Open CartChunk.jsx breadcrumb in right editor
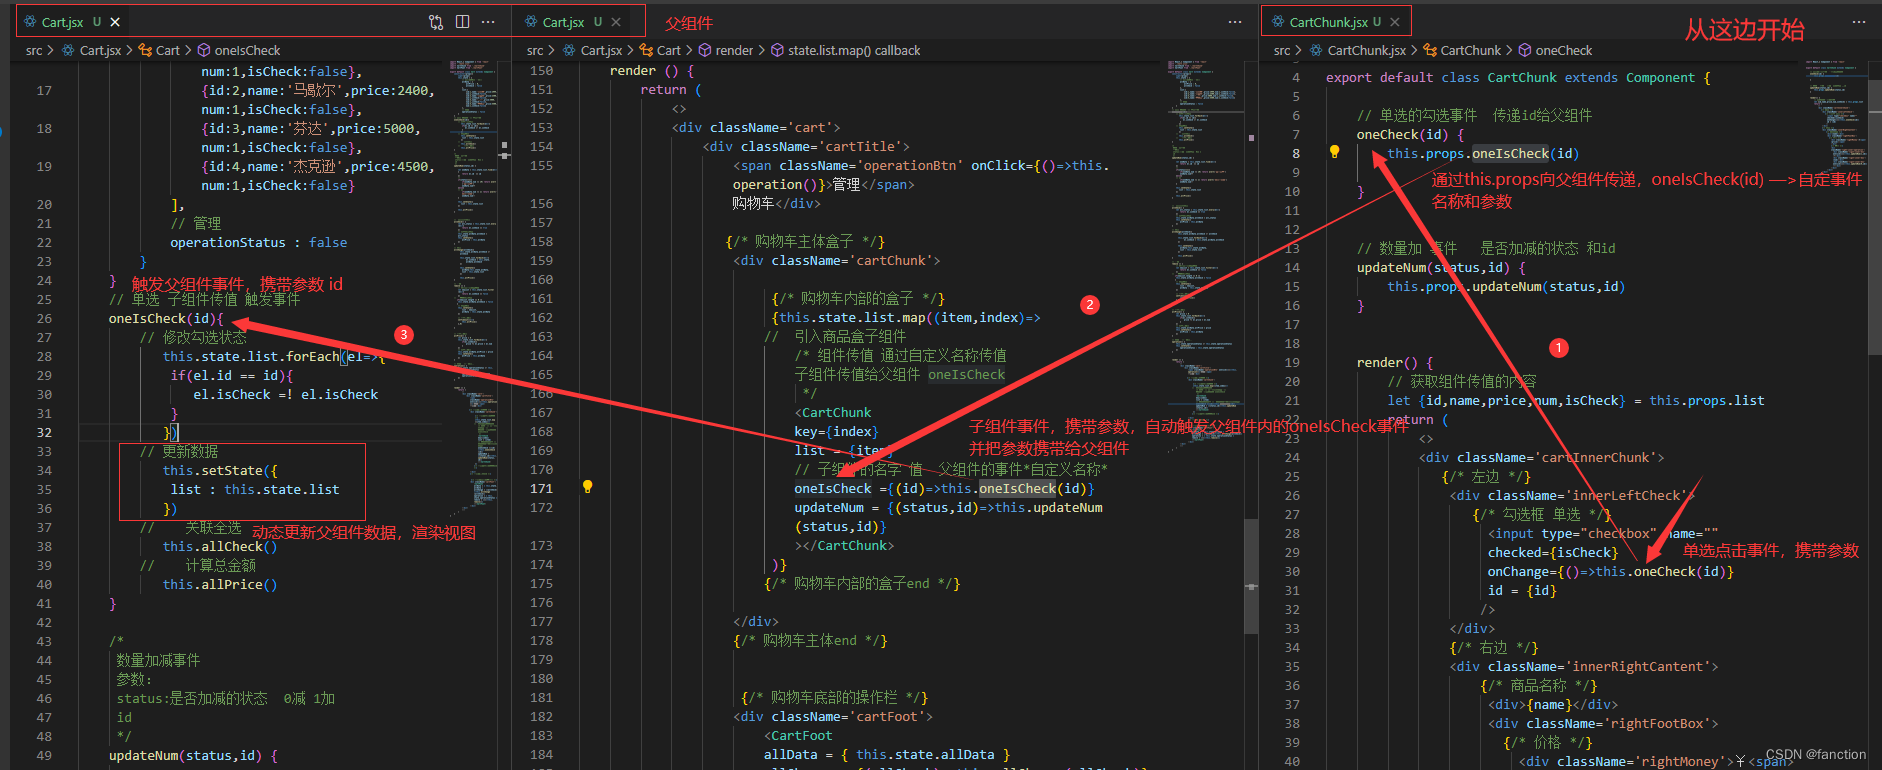Image resolution: width=1882 pixels, height=770 pixels. 1357,50
